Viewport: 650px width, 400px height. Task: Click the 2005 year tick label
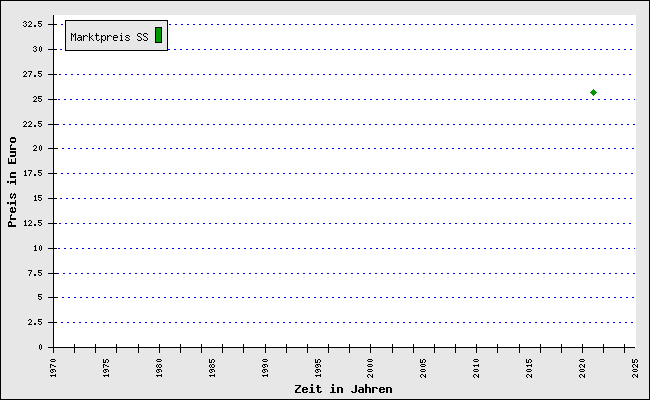click(x=423, y=366)
